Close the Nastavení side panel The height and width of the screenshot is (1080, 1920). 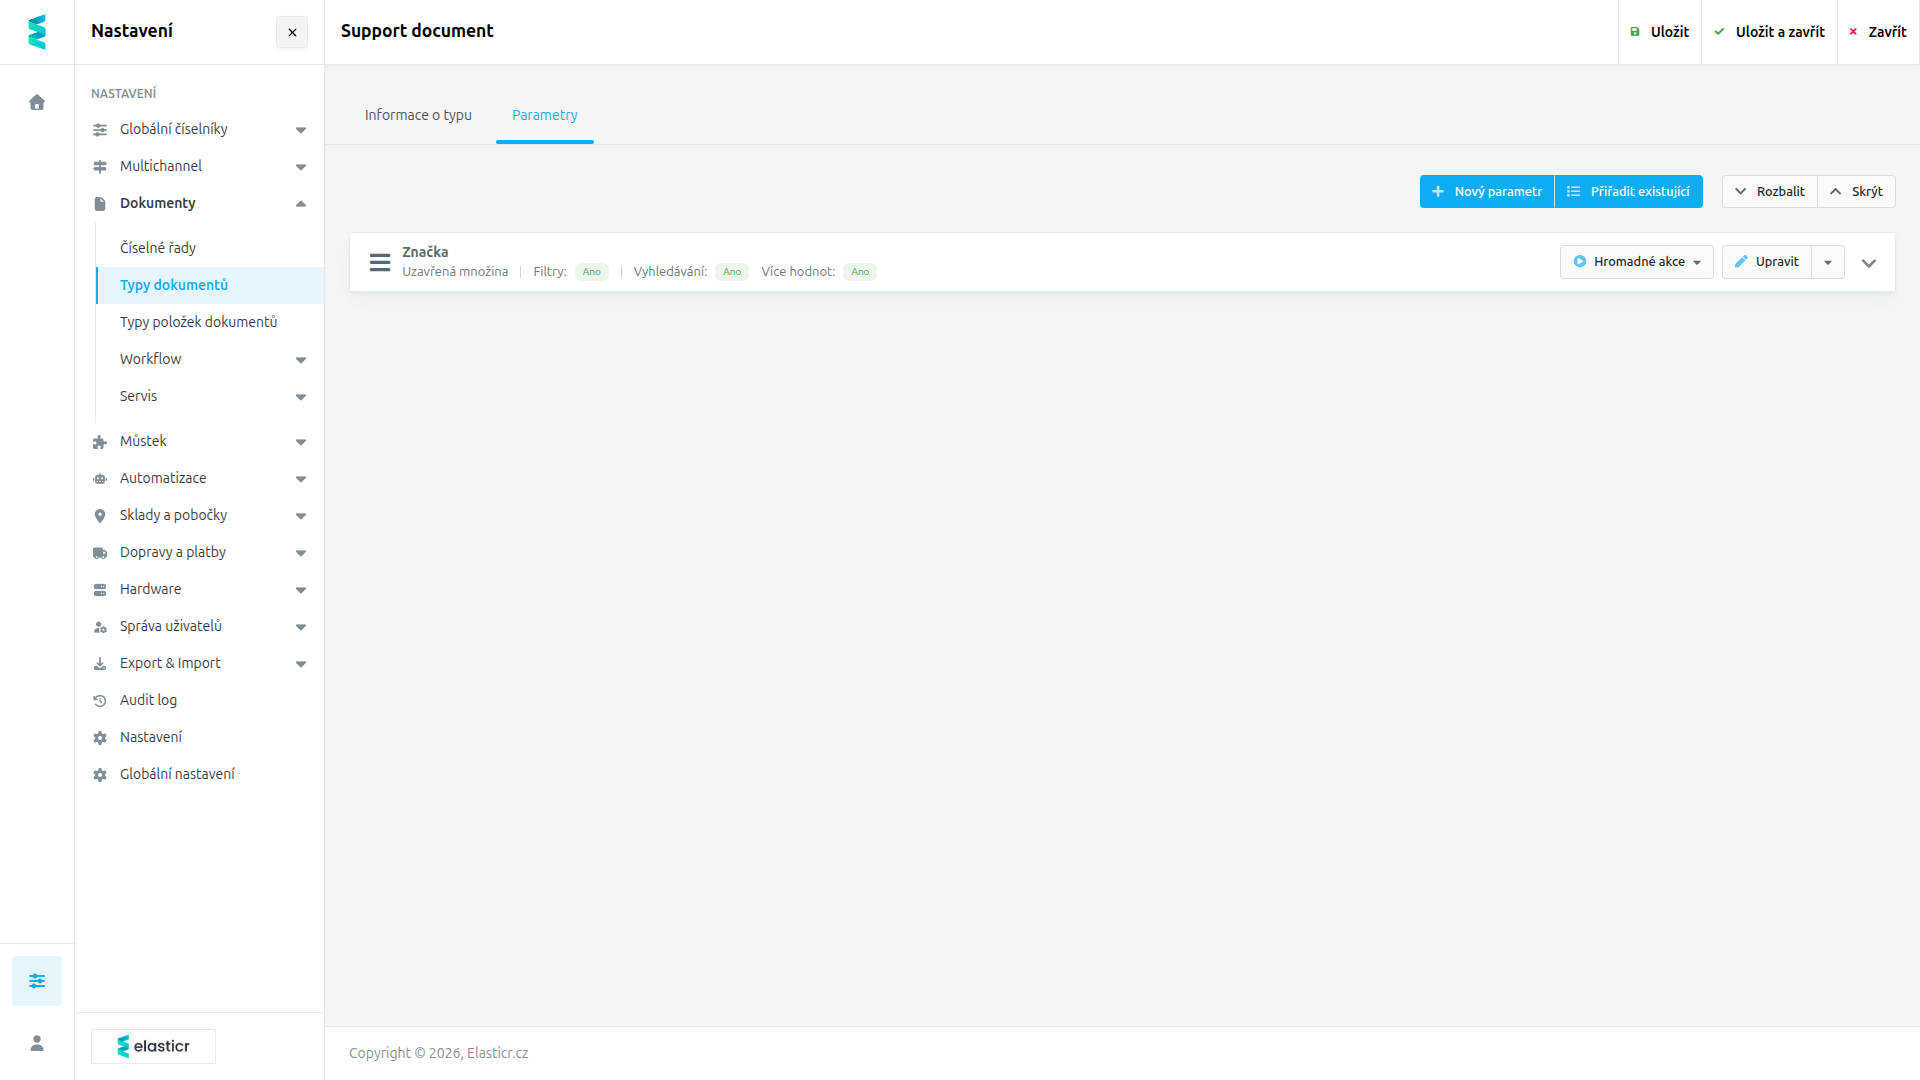[292, 32]
